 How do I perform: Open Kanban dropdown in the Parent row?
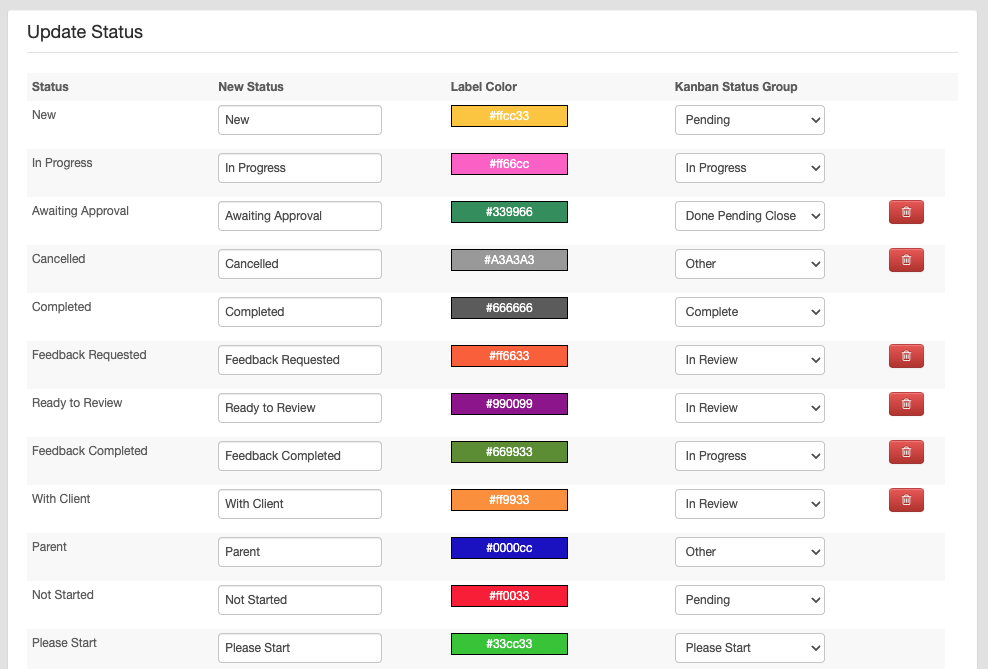click(750, 552)
